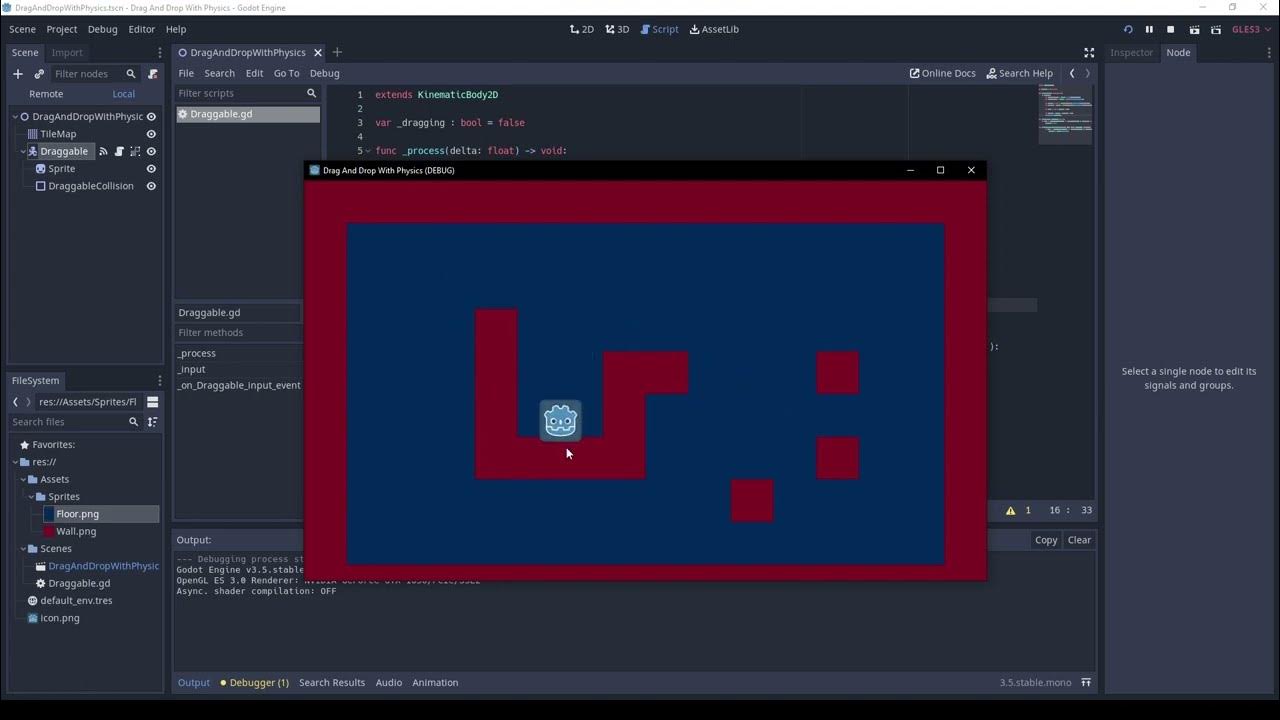1280x720 pixels.
Task: Play the edited scene
Action: [1194, 30]
